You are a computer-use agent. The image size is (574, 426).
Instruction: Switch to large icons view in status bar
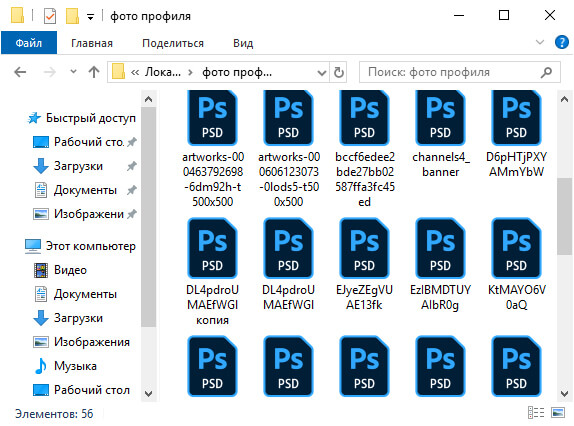558,412
